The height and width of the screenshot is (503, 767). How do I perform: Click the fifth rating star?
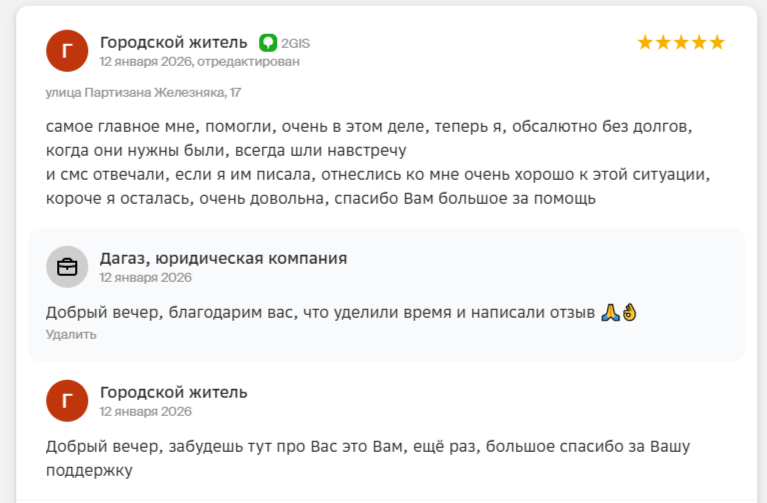(716, 42)
